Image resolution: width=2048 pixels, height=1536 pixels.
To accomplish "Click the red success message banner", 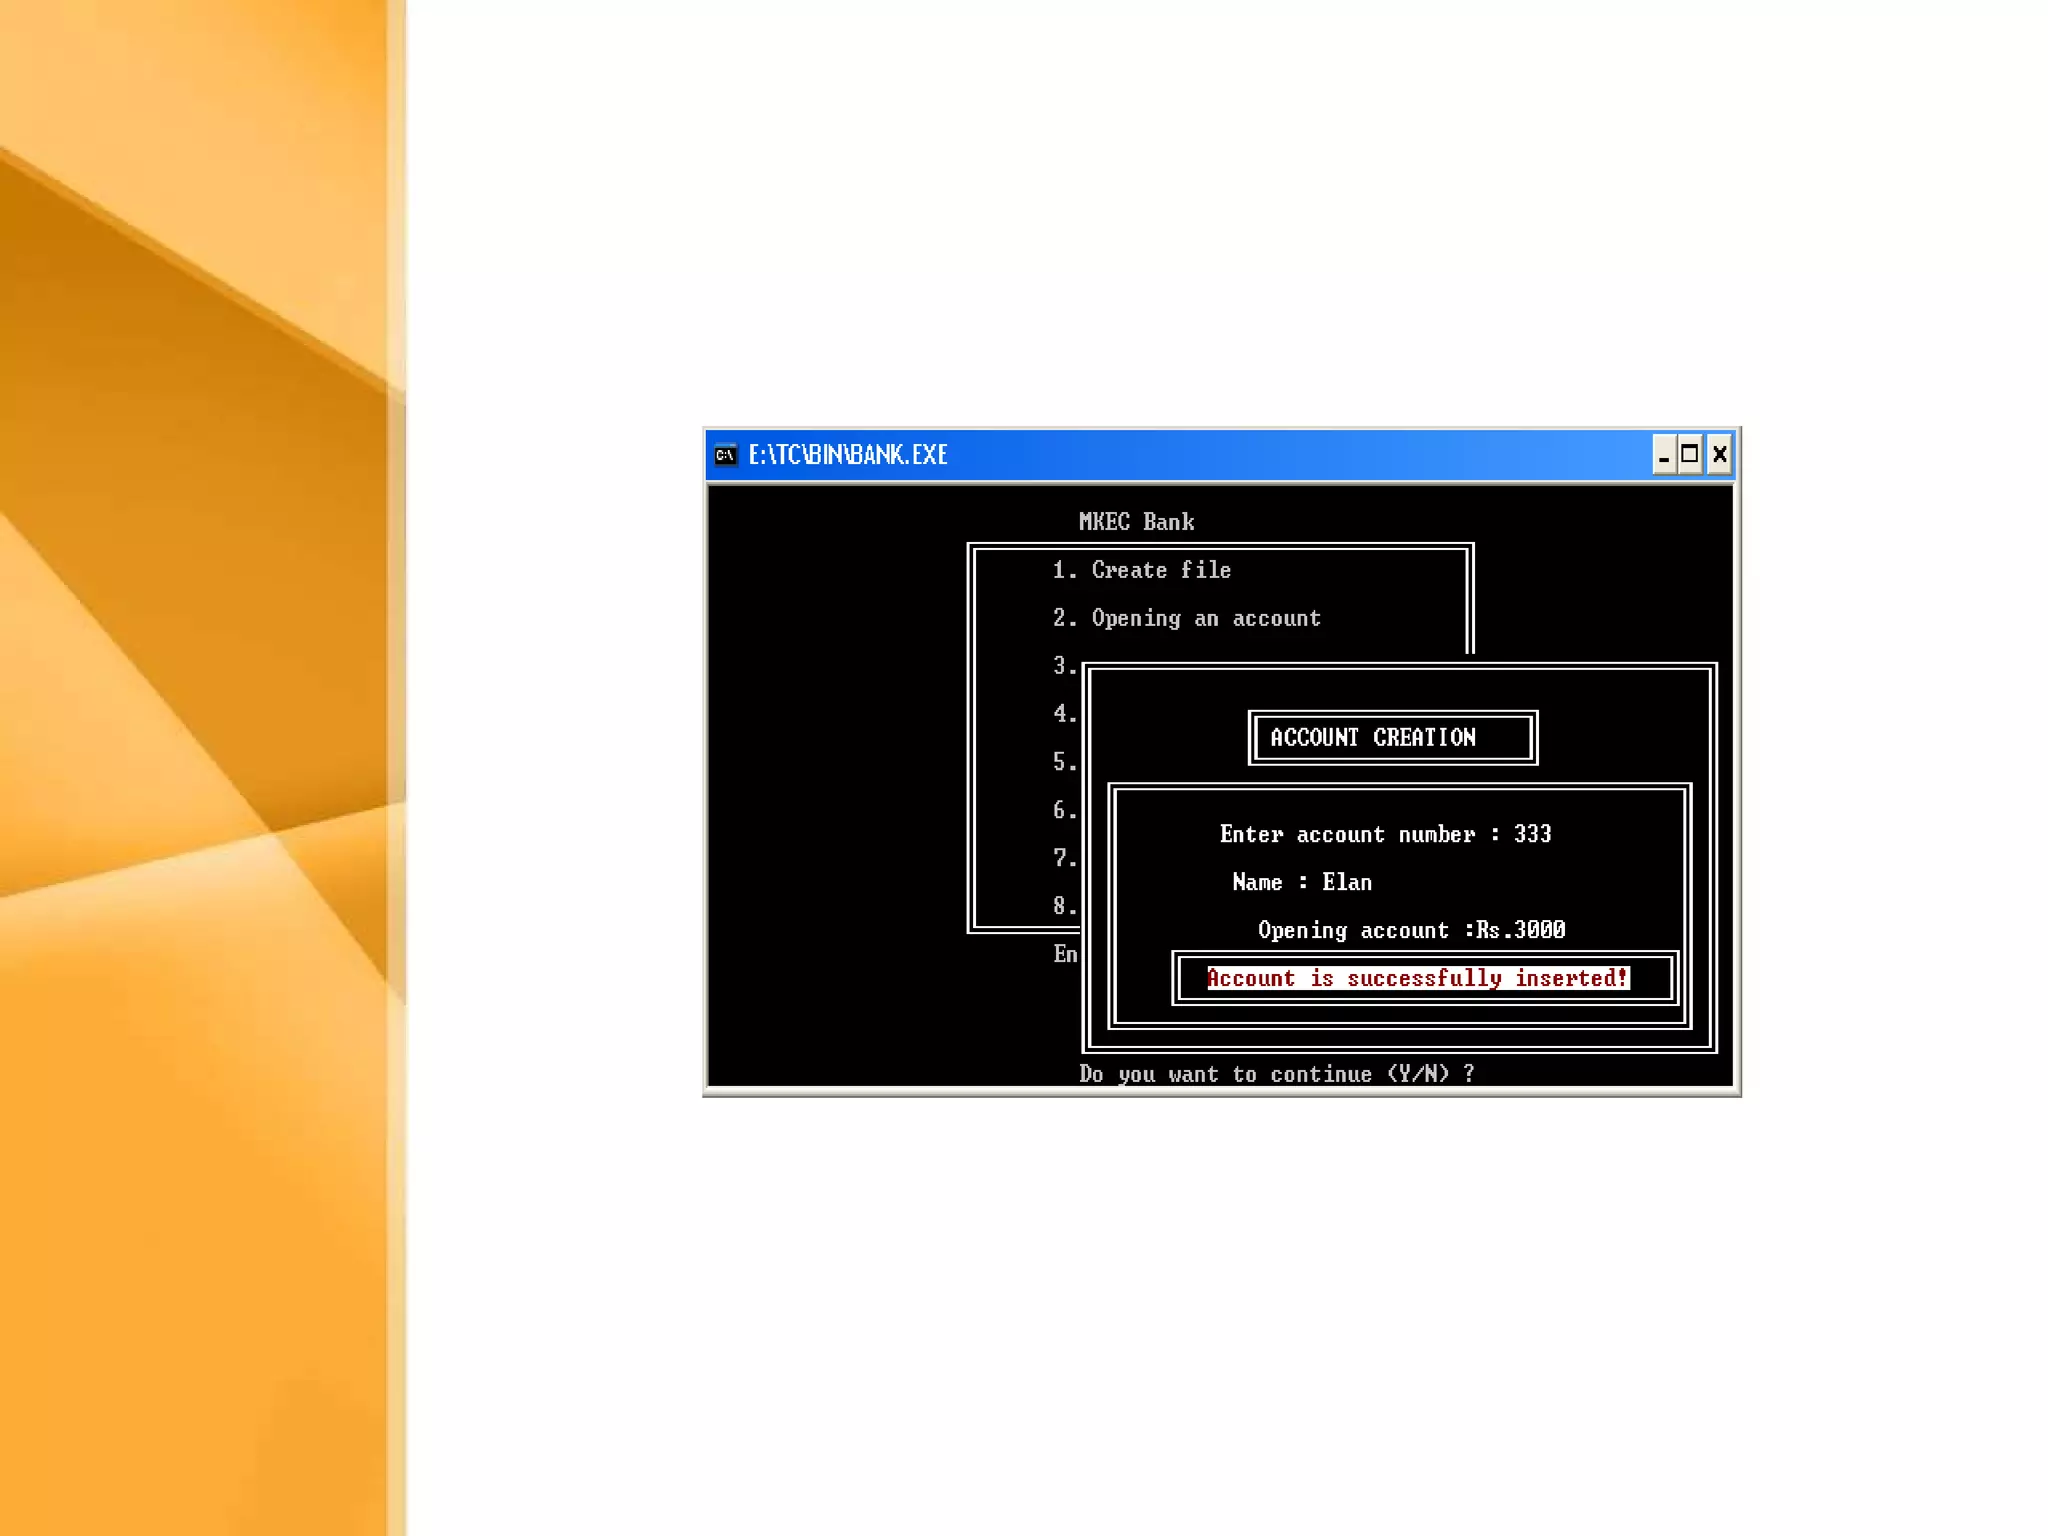I will 1418,978.
